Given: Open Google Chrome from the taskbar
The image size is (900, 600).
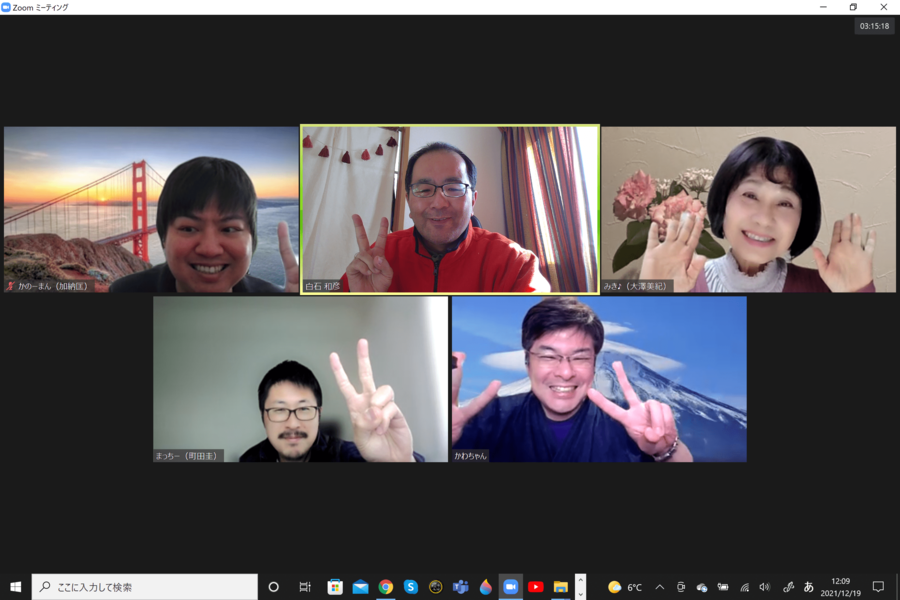Looking at the screenshot, I should [x=385, y=587].
